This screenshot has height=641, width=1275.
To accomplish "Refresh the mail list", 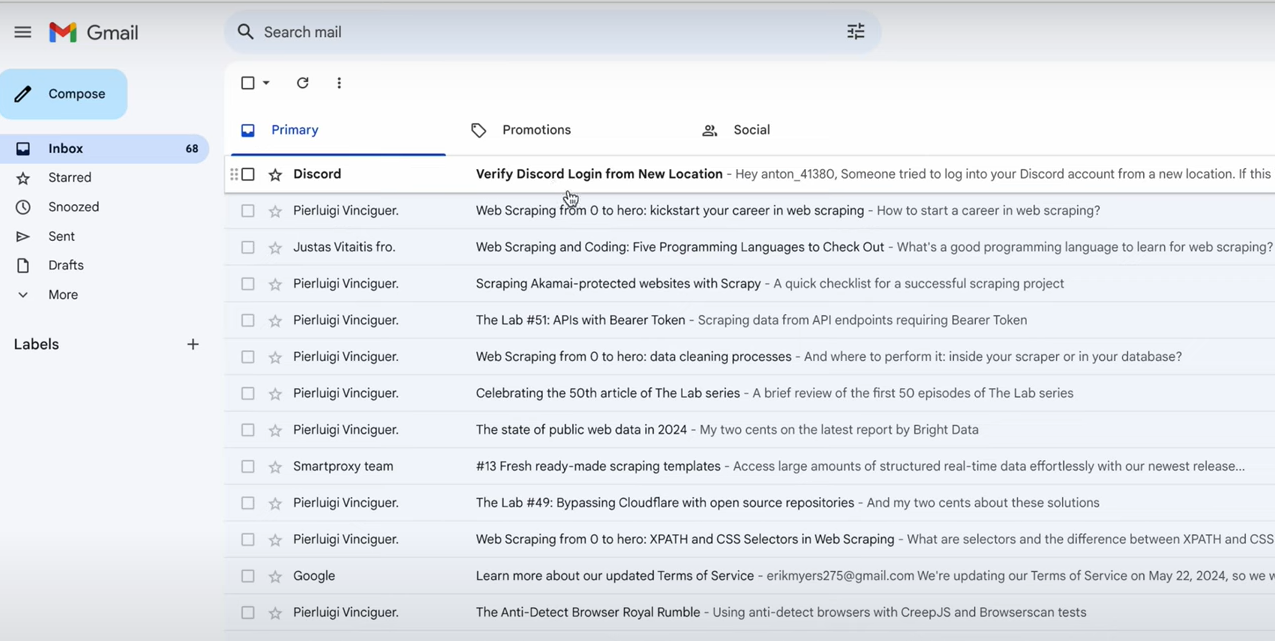I will click(x=303, y=83).
